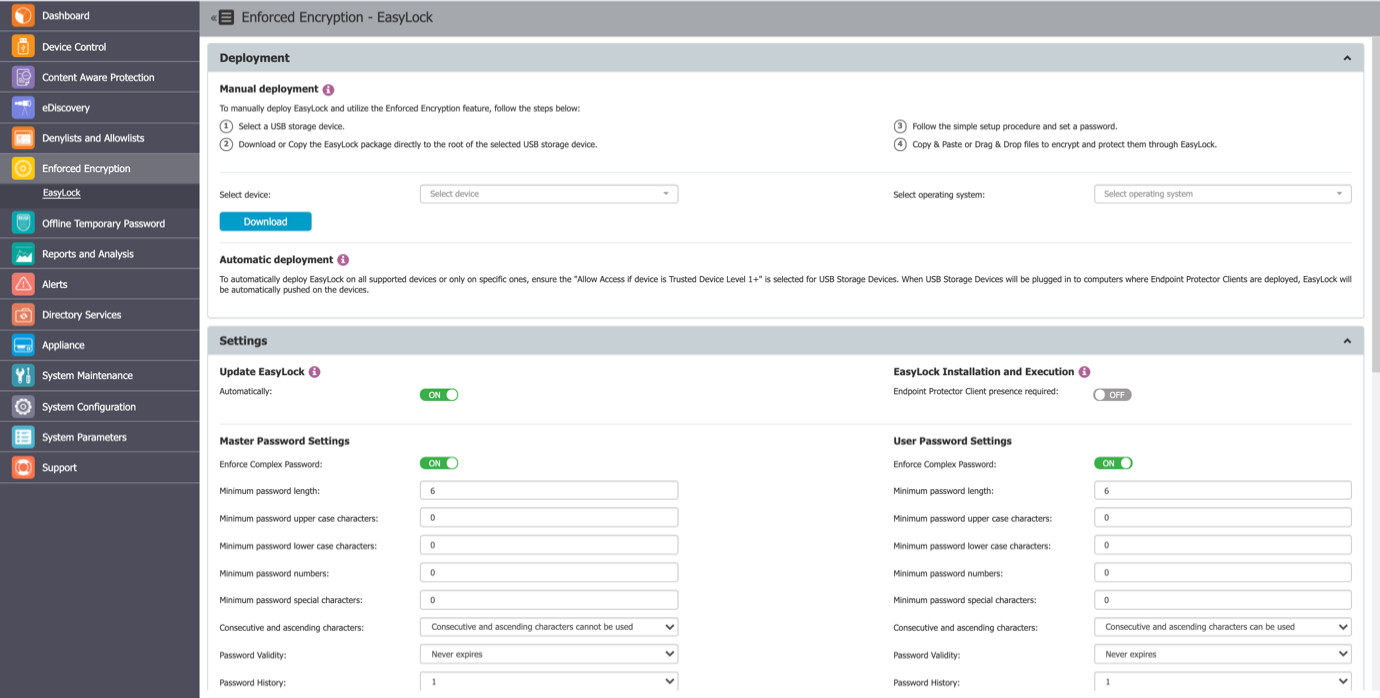
Task: Click the System Parameters icon
Action: (x=23, y=437)
